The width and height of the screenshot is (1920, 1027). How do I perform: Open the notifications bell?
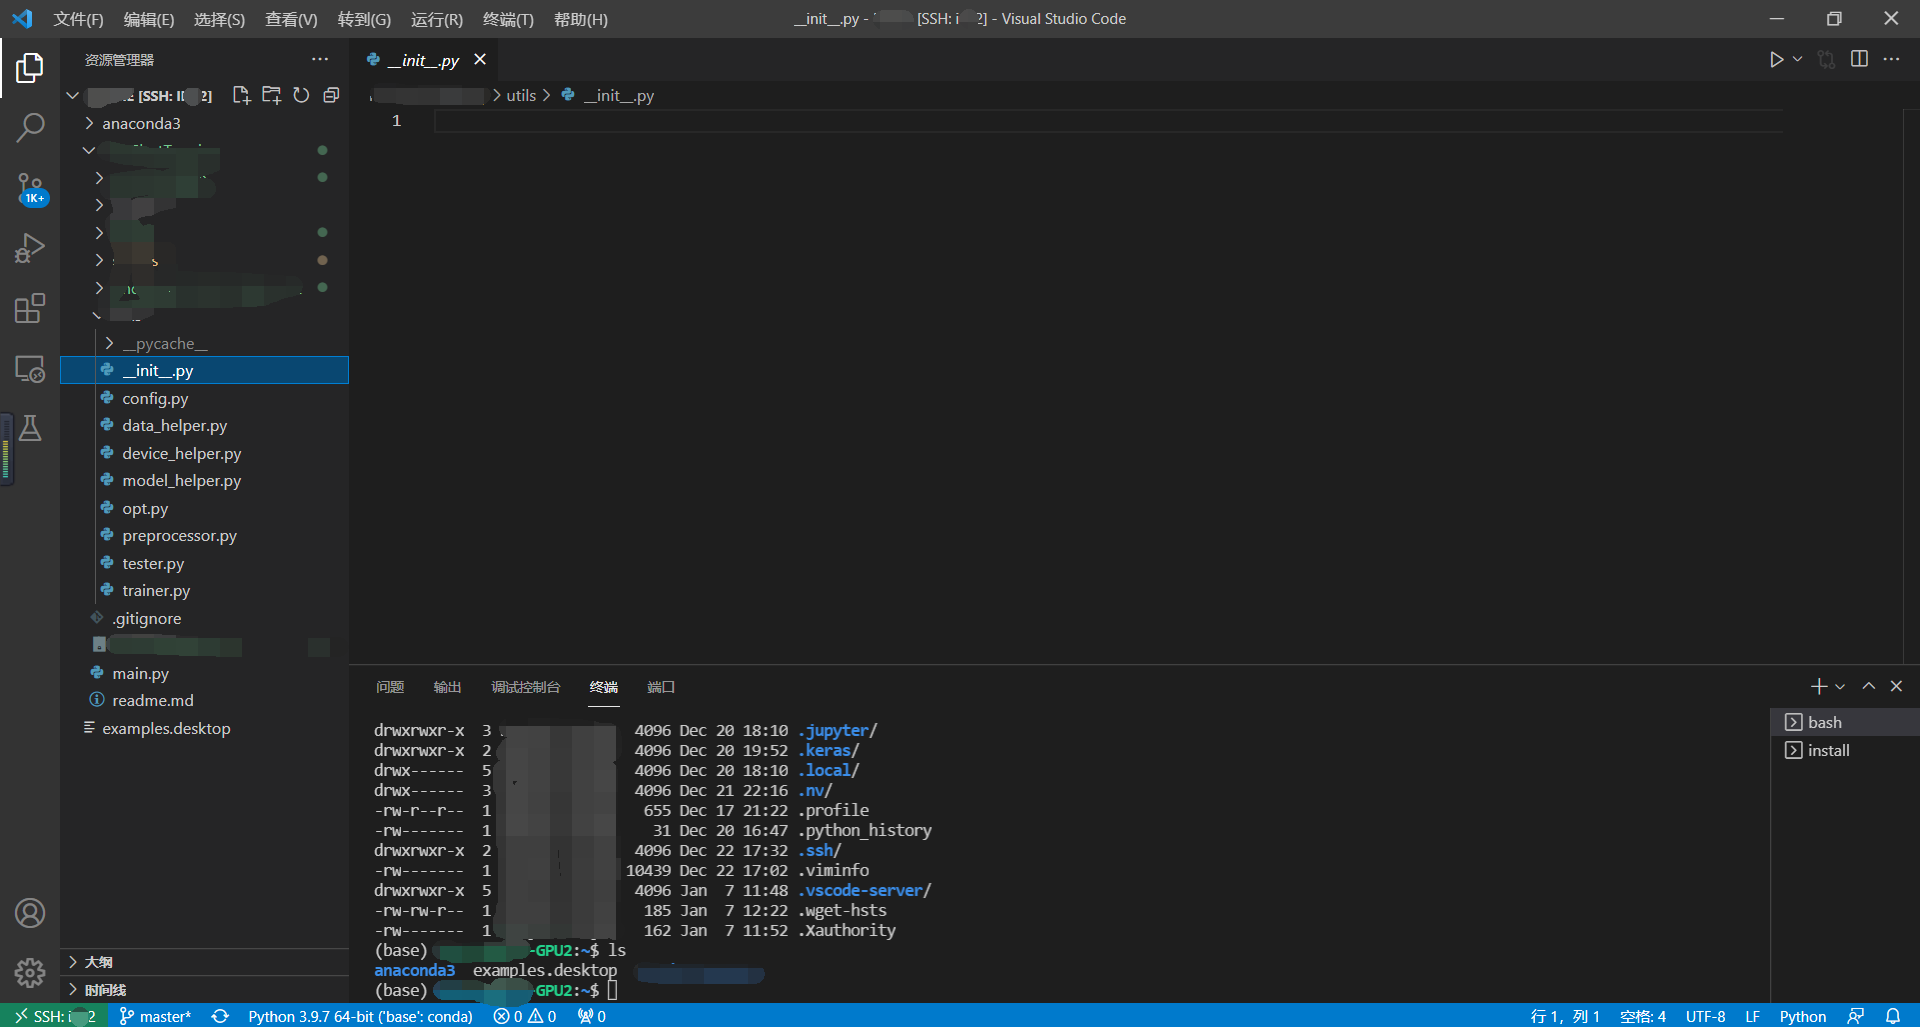[1893, 1016]
